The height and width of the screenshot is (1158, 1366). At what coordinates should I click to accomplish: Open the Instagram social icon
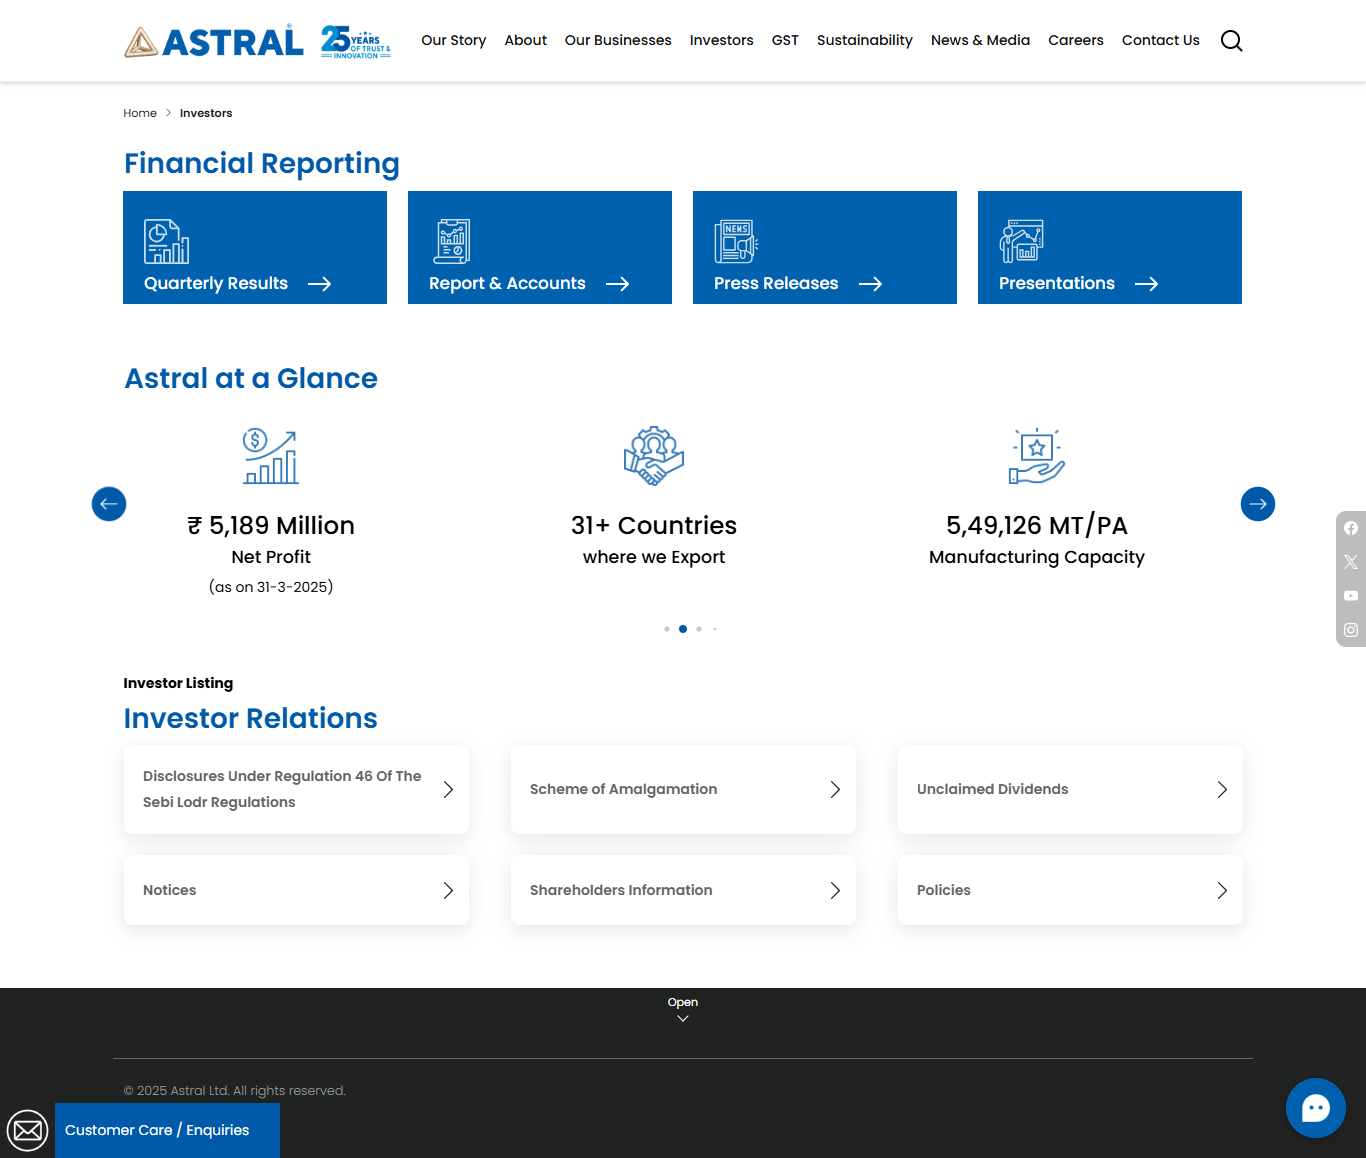[x=1351, y=630]
